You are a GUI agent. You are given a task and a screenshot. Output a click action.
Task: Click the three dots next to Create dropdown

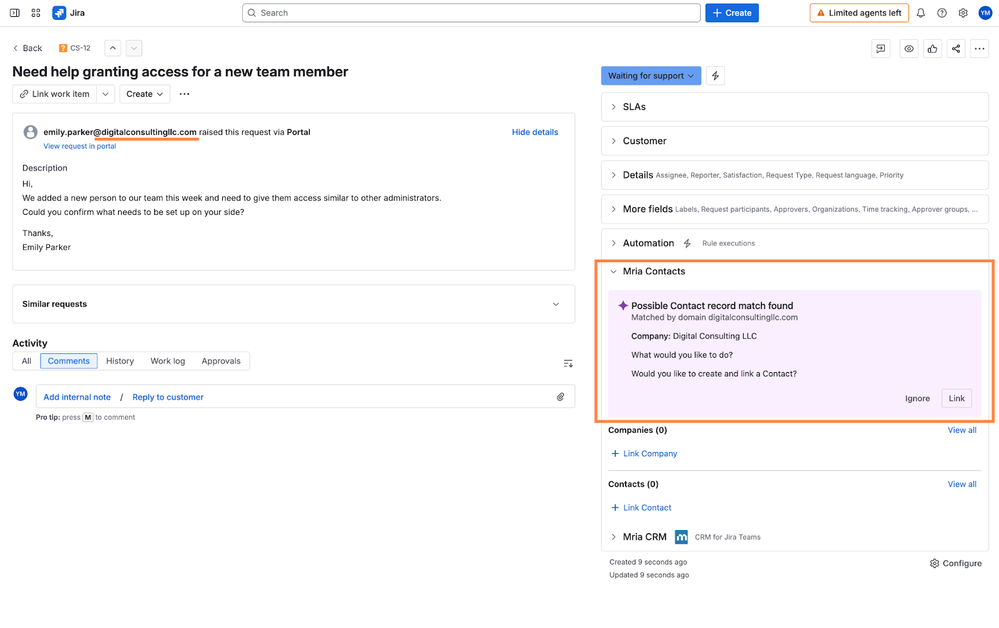coord(184,94)
